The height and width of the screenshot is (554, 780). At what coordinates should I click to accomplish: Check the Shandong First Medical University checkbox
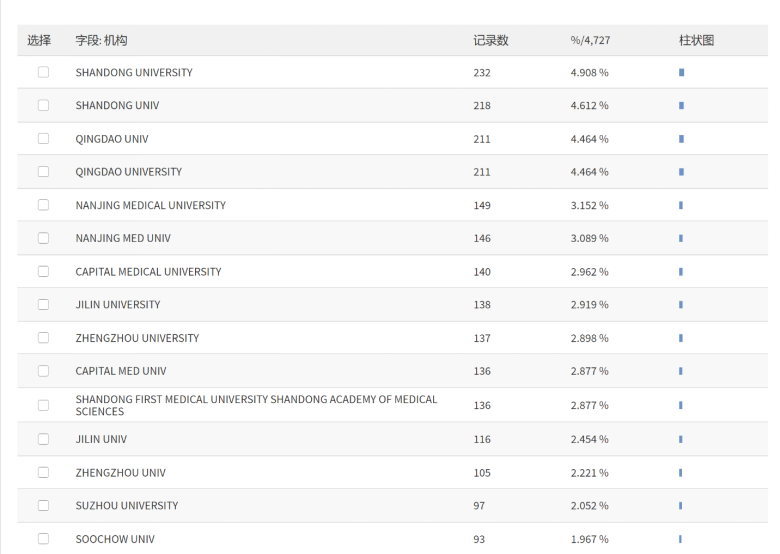pyautogui.click(x=43, y=405)
